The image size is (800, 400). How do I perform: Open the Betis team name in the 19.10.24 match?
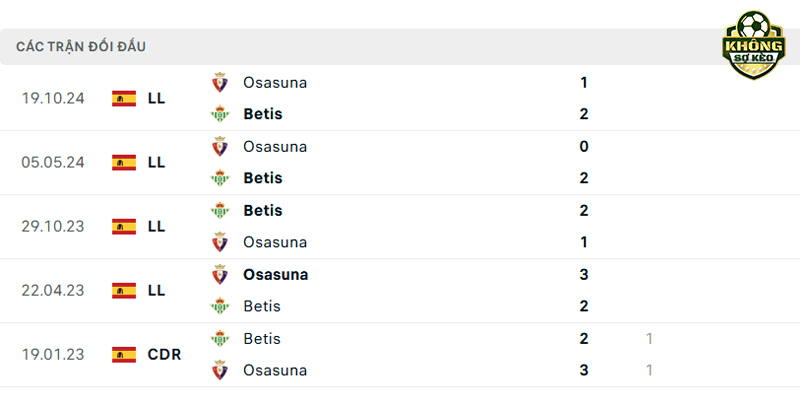click(263, 114)
